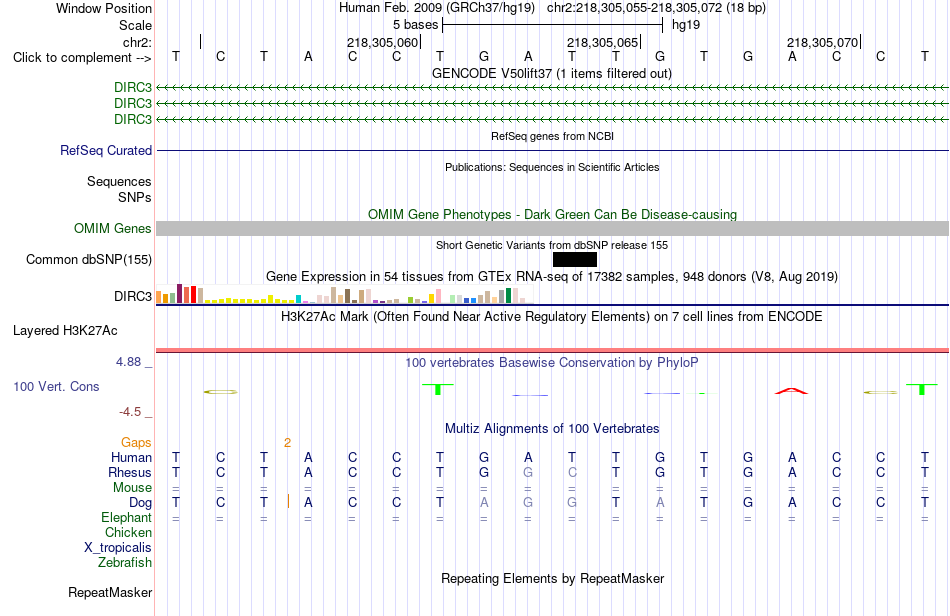950x616 pixels.
Task: Click the Sequences subtrack label
Action: 119,181
